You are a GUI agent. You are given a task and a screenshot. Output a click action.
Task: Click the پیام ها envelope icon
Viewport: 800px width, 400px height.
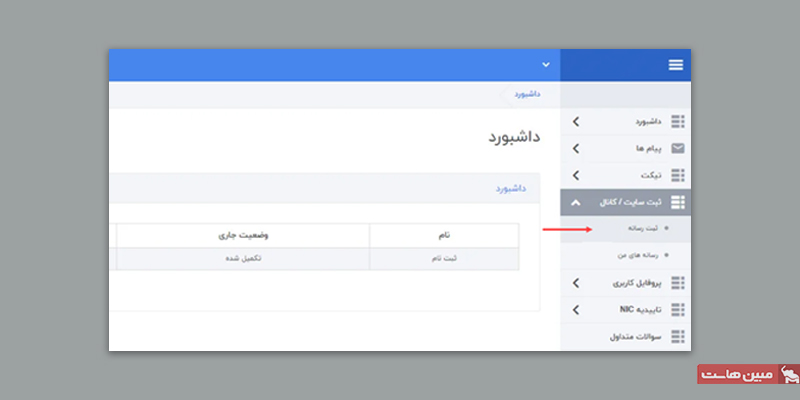(678, 148)
